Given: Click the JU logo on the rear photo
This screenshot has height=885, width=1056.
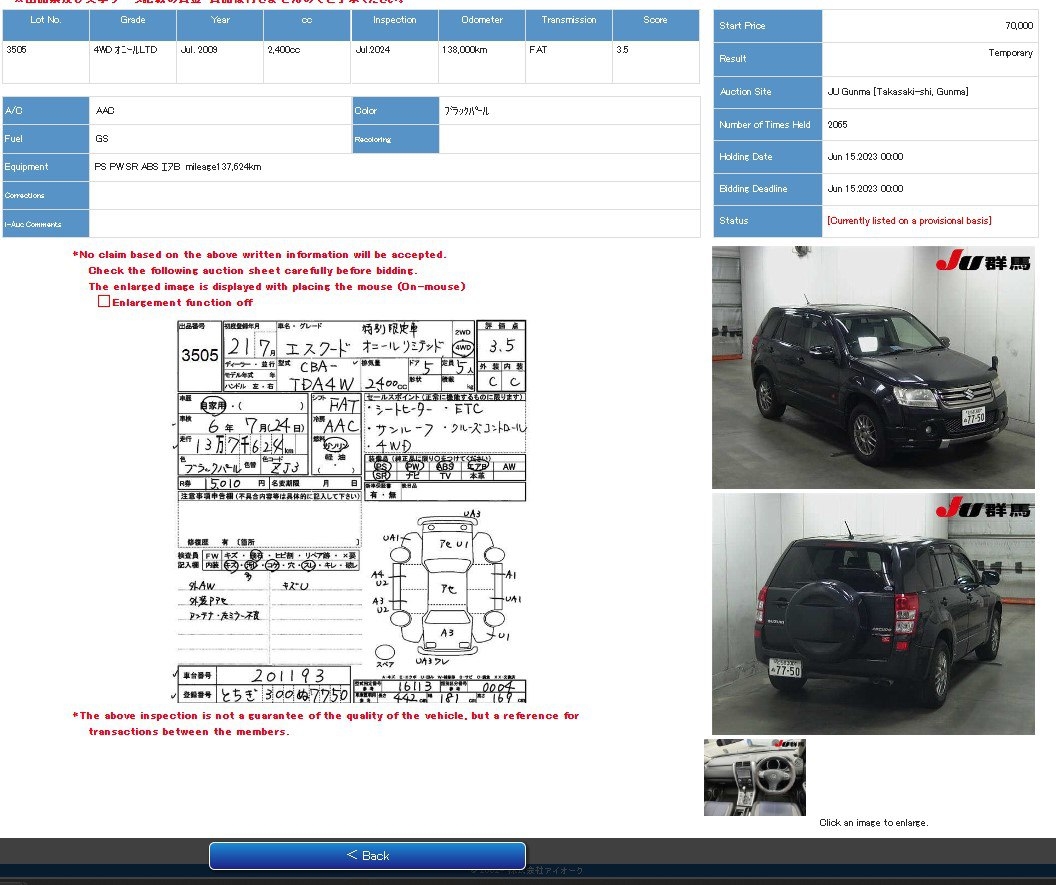Looking at the screenshot, I should [984, 510].
